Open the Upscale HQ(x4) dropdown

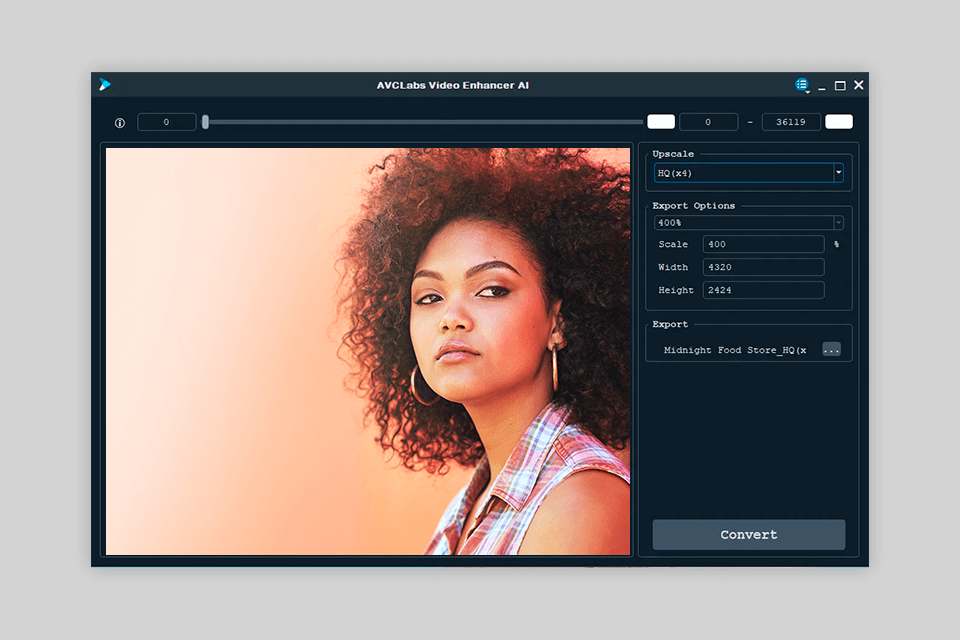(748, 173)
